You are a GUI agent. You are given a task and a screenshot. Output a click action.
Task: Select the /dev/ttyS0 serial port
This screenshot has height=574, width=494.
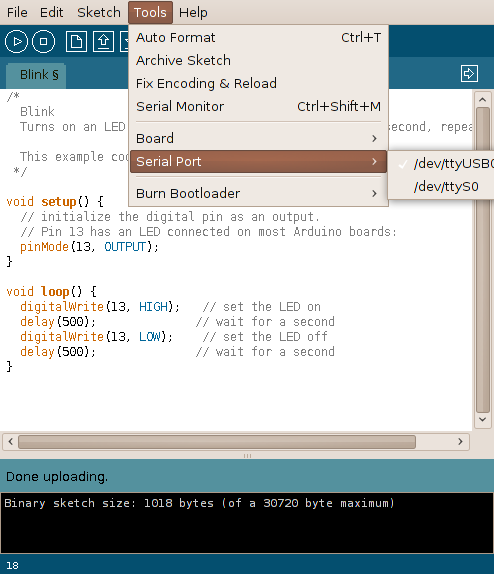point(442,187)
